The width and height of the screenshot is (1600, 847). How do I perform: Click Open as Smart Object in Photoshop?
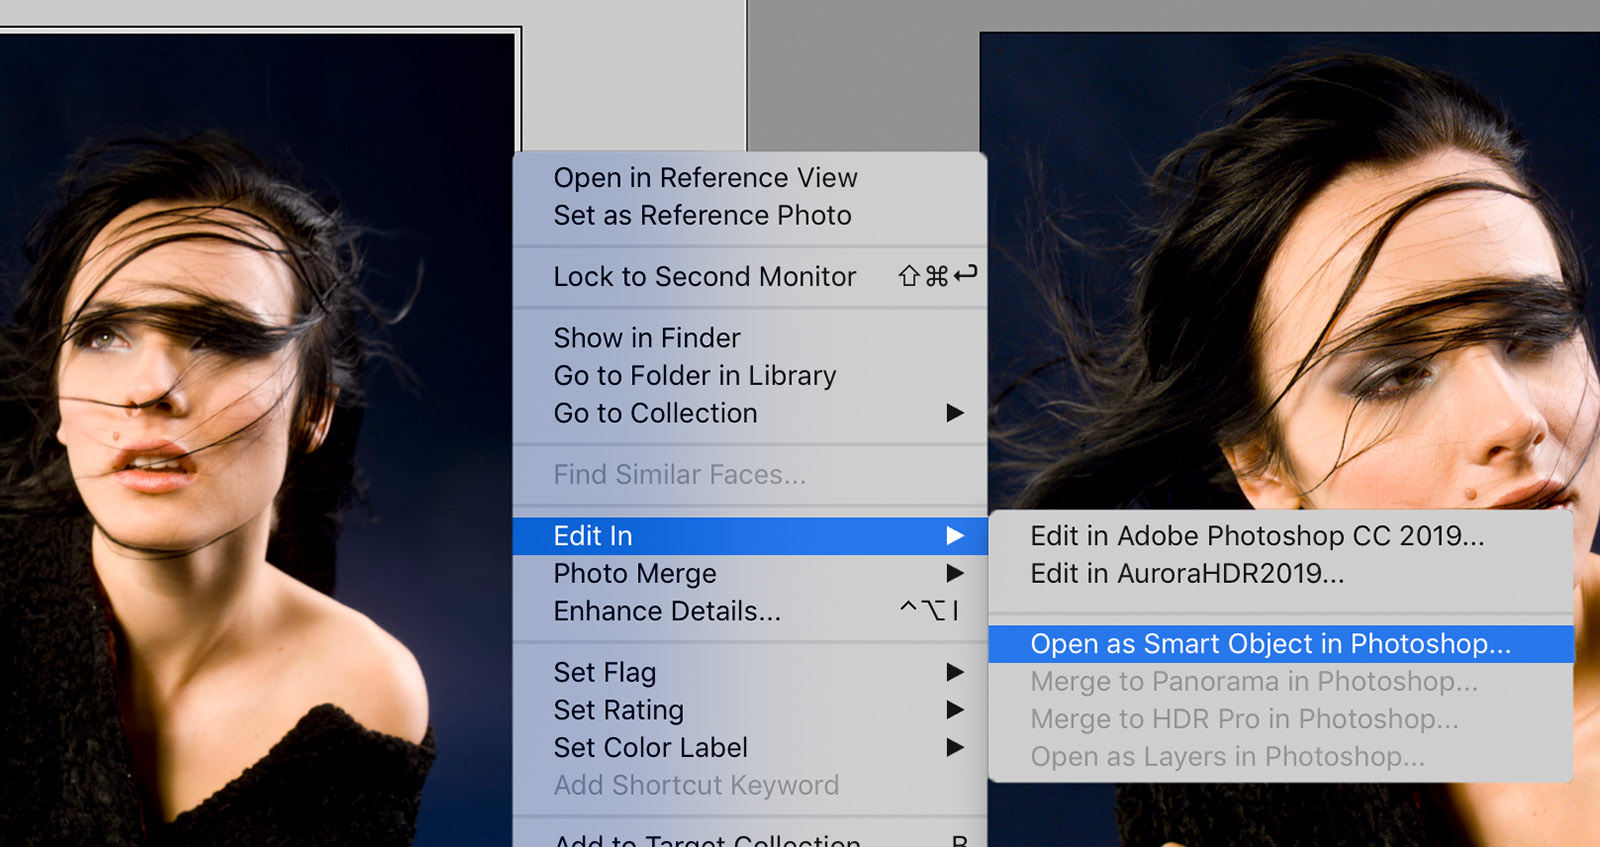pyautogui.click(x=1270, y=644)
